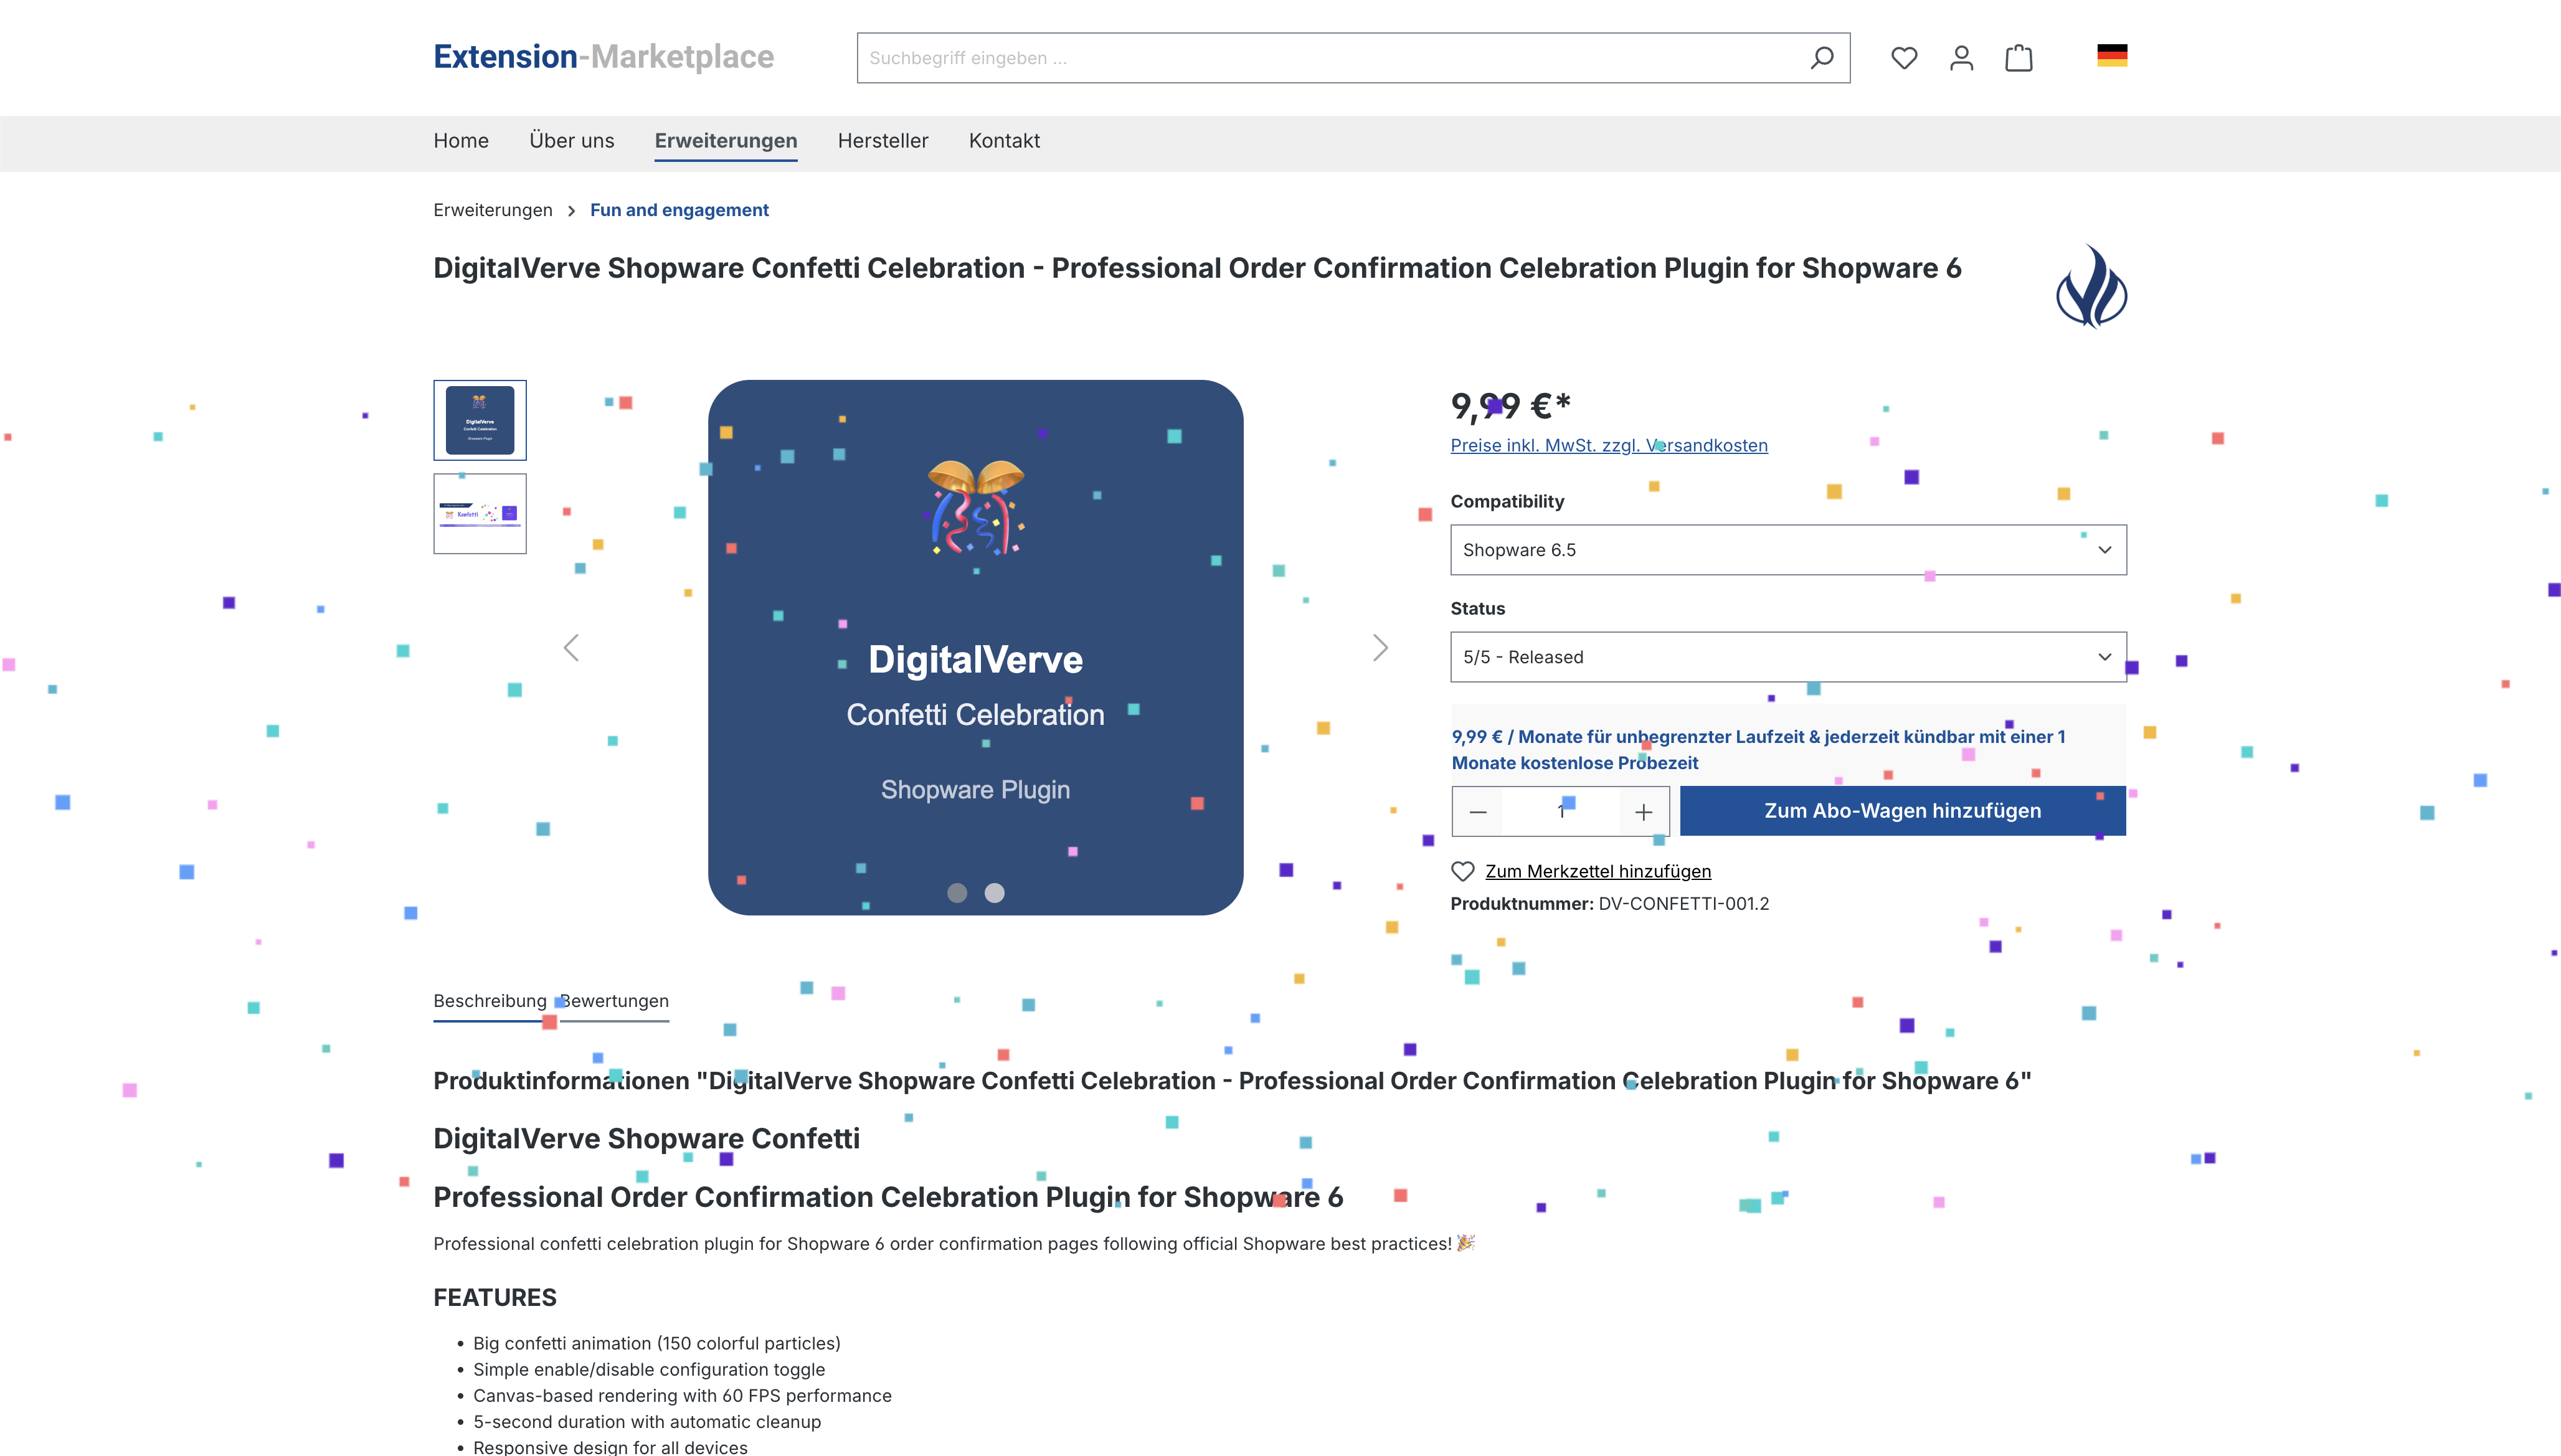This screenshot has width=2561, height=1456.
Task: Click the manufacturer flame logo
Action: click(2091, 287)
